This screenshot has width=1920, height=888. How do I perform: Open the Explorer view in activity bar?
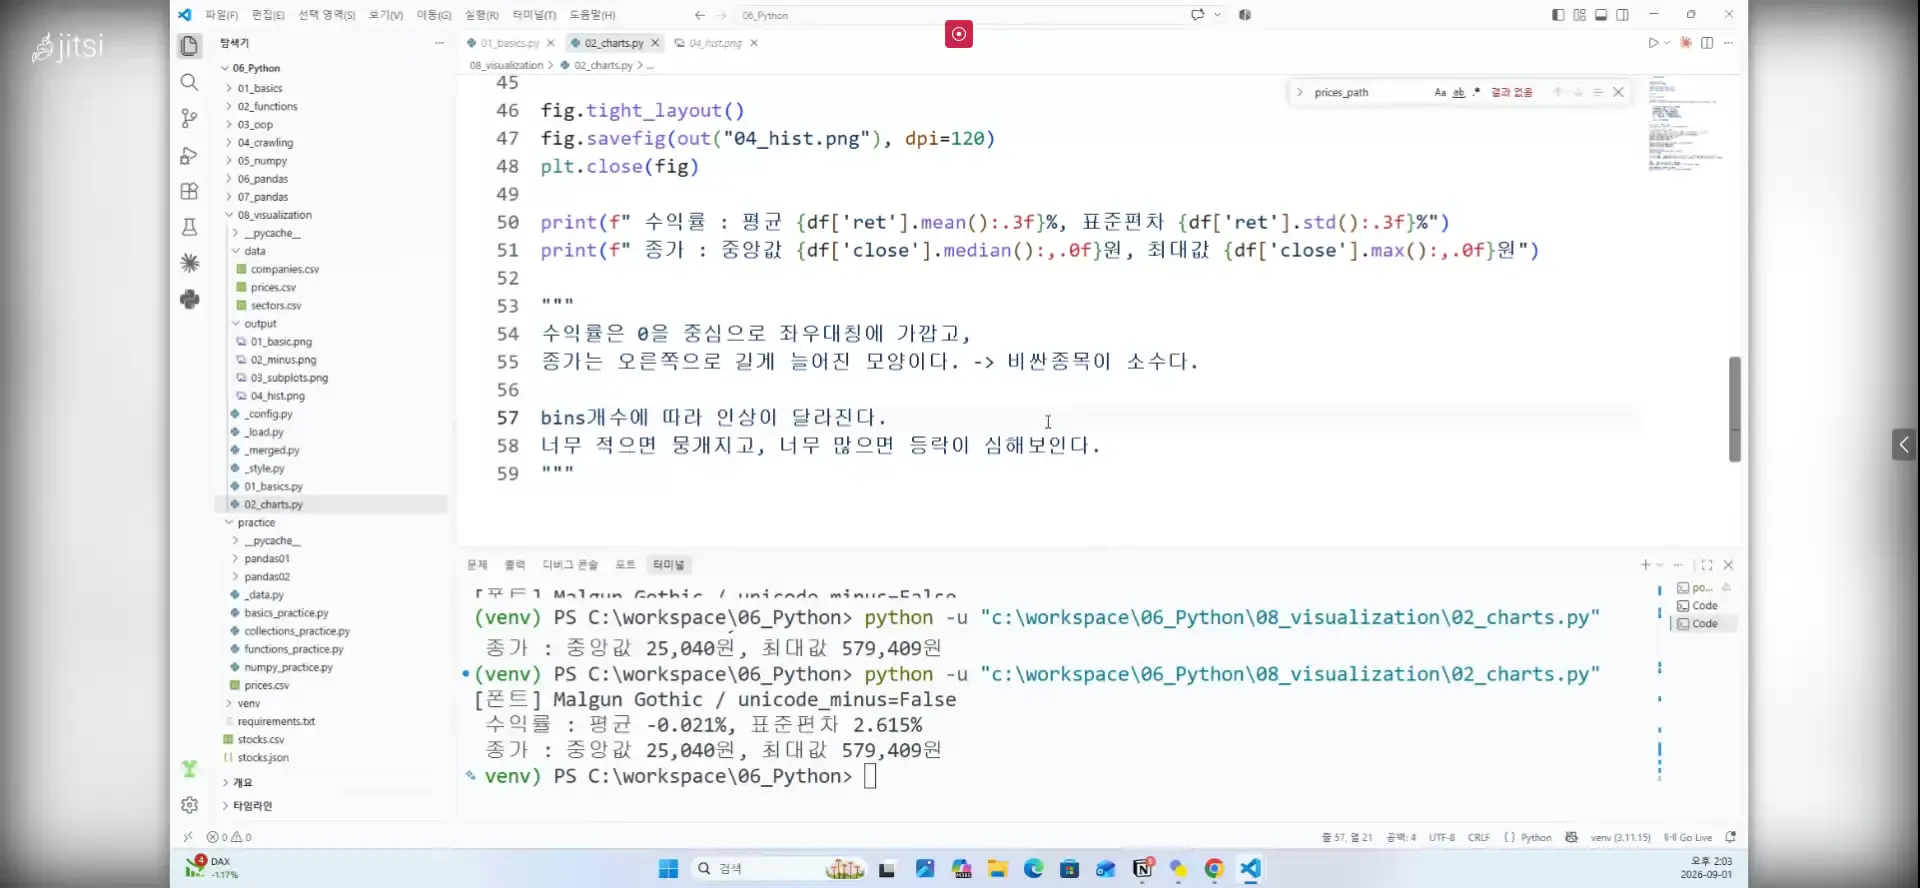(x=189, y=46)
